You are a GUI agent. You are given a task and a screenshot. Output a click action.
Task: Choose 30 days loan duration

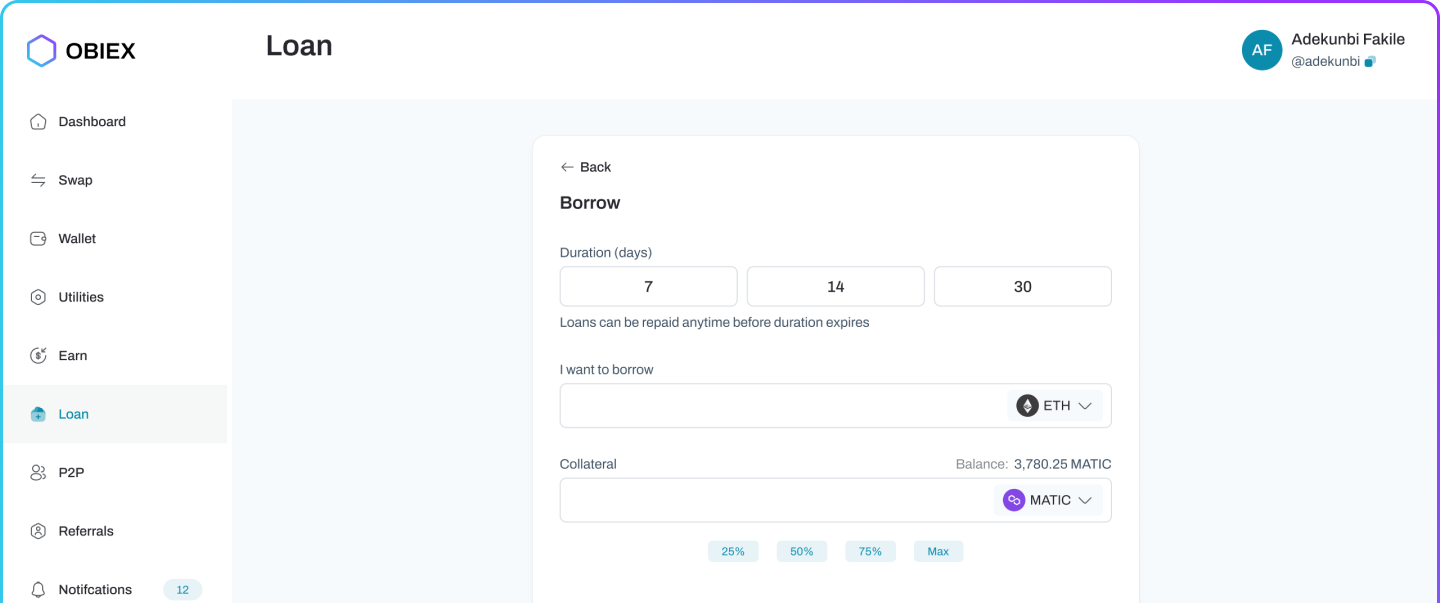[x=1022, y=287]
